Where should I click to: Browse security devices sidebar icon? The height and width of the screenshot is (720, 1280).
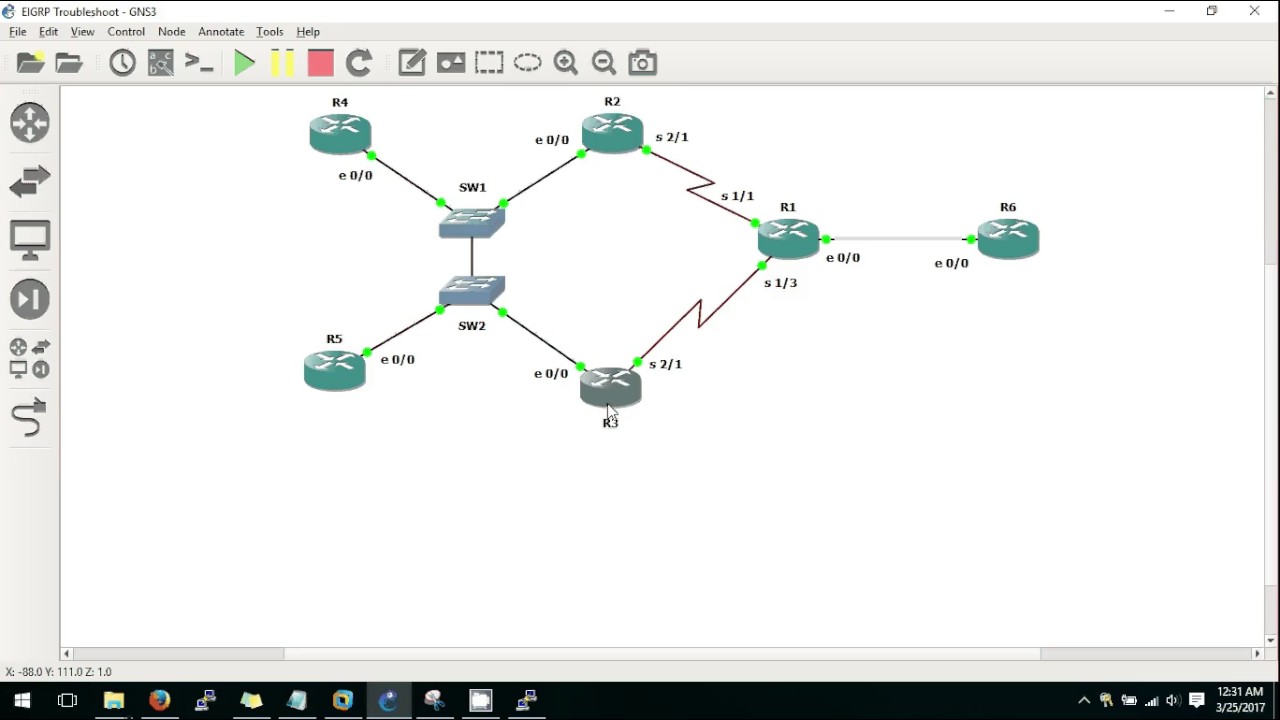(30, 299)
